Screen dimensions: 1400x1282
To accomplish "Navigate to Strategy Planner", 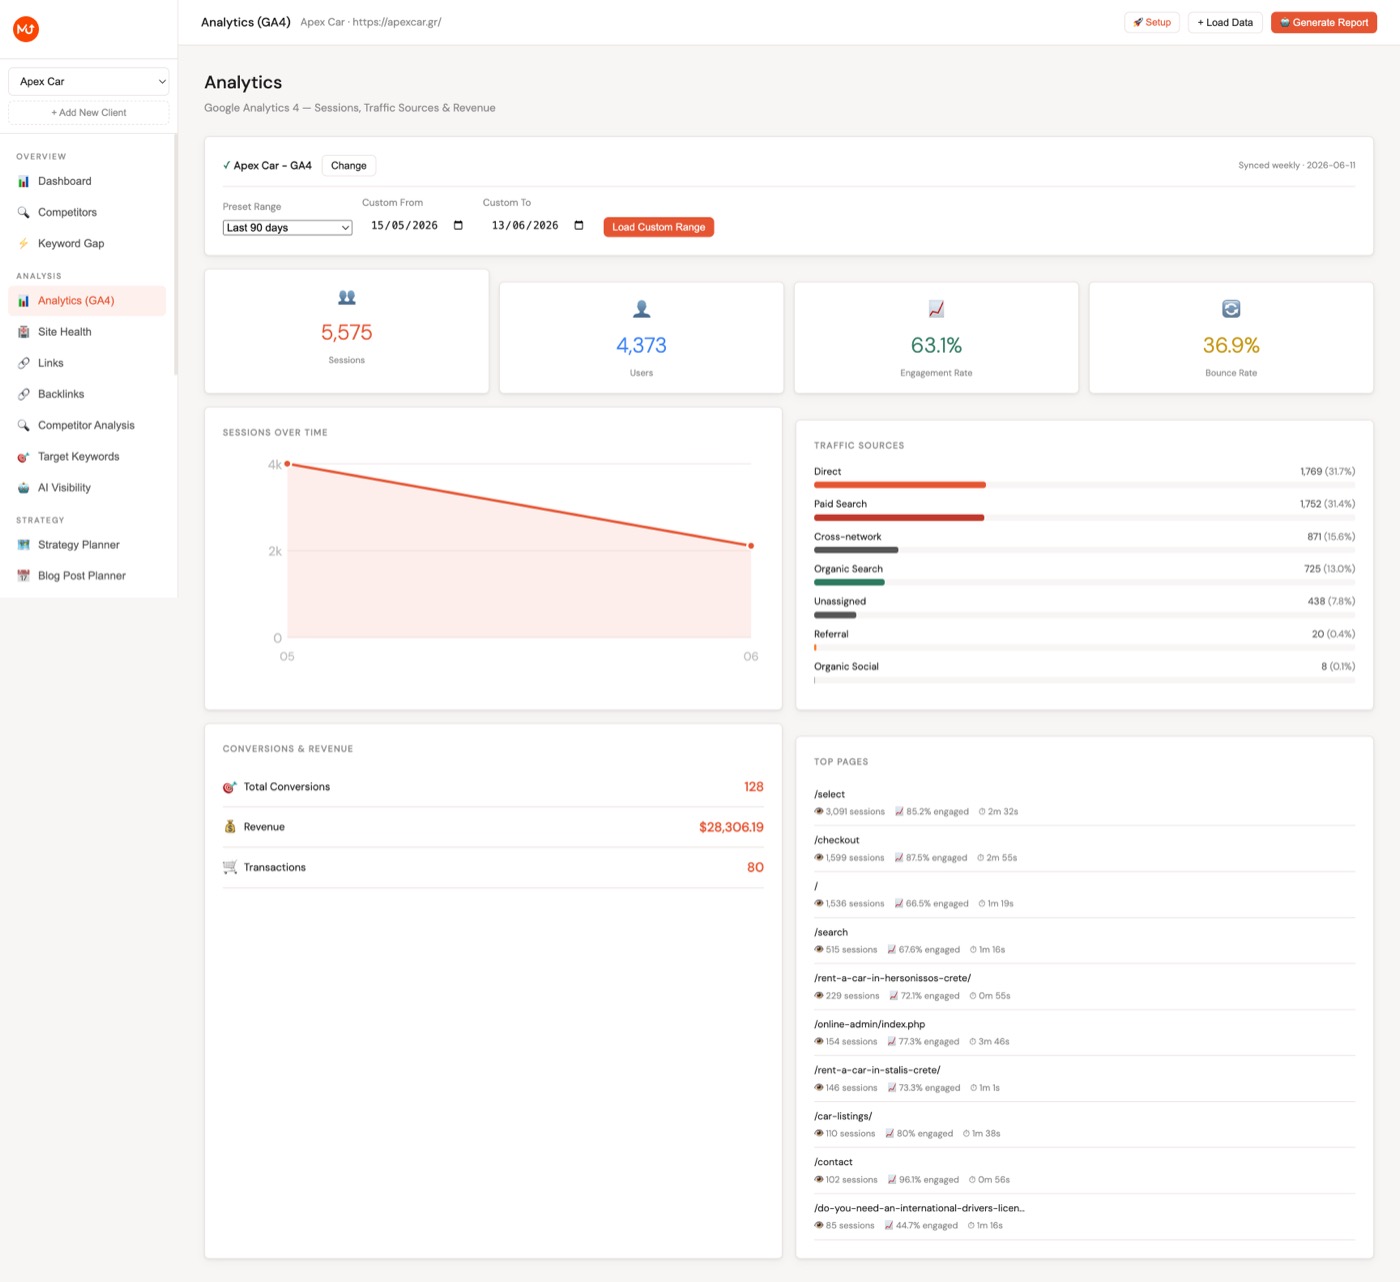I will click(87, 544).
